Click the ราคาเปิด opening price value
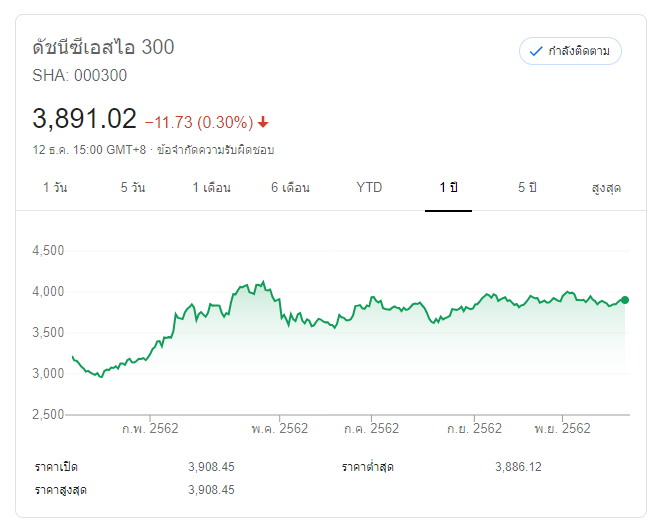663x532 pixels. click(211, 467)
